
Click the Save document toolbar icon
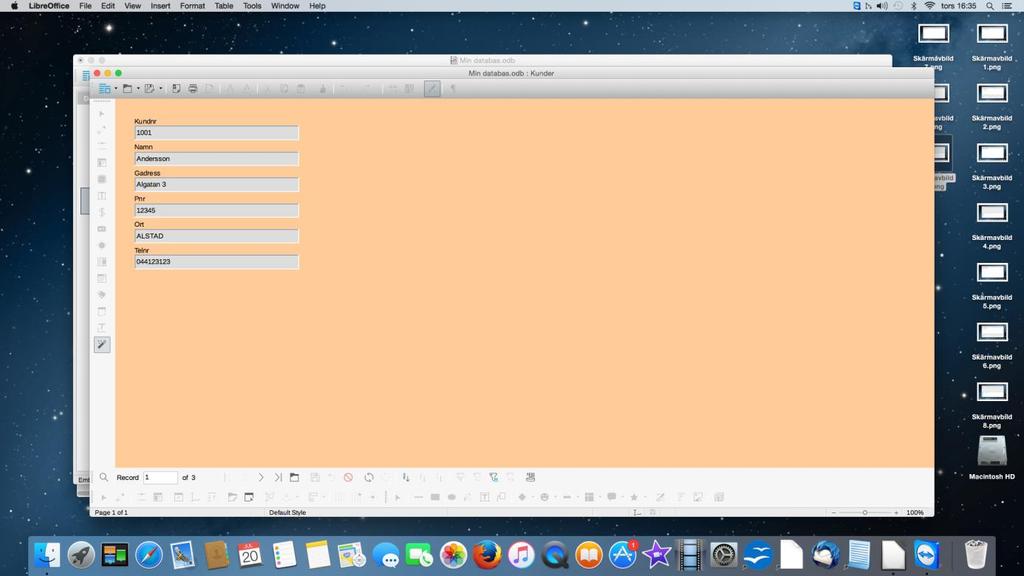coord(150,89)
